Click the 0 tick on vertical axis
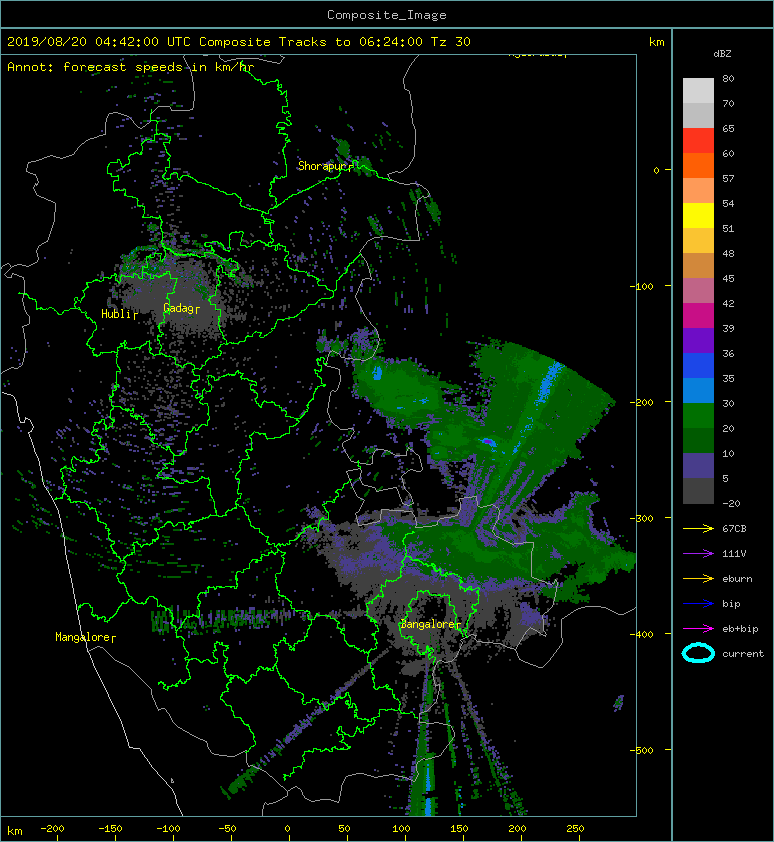 pos(656,170)
